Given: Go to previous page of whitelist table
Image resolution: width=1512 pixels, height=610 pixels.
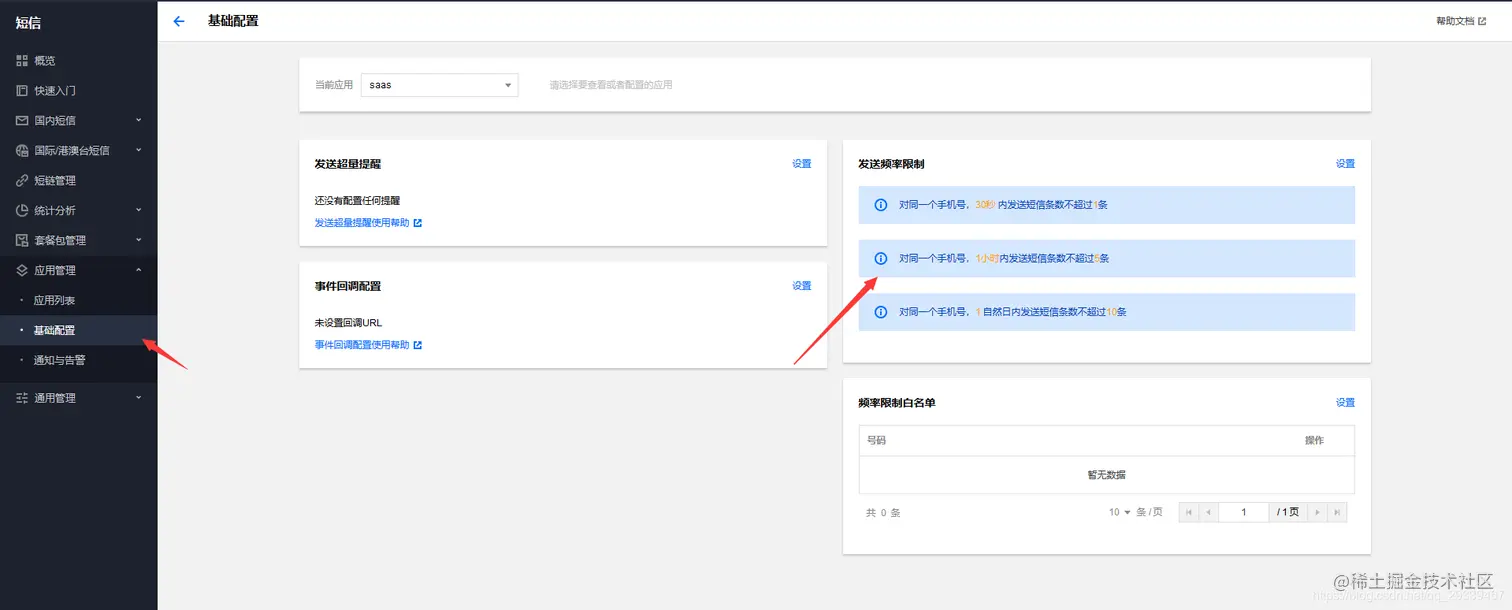Looking at the screenshot, I should click(x=1208, y=512).
